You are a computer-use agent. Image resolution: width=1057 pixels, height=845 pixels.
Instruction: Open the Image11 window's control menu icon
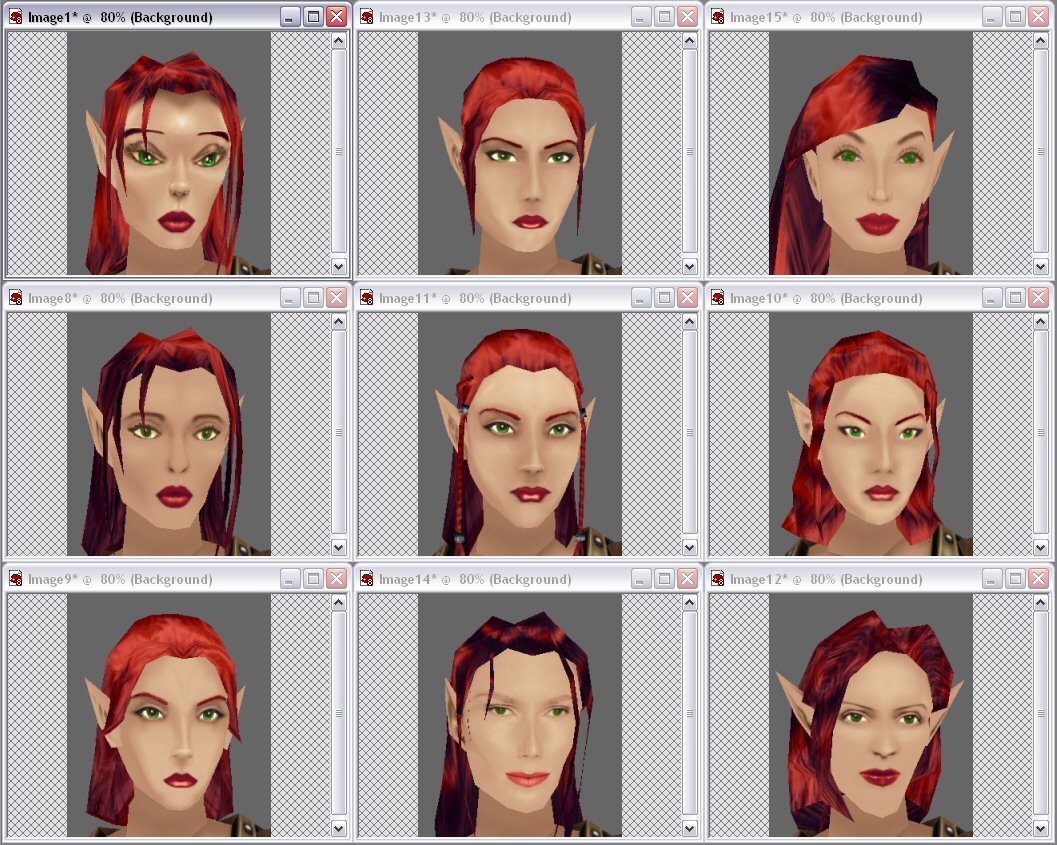pyautogui.click(x=367, y=298)
